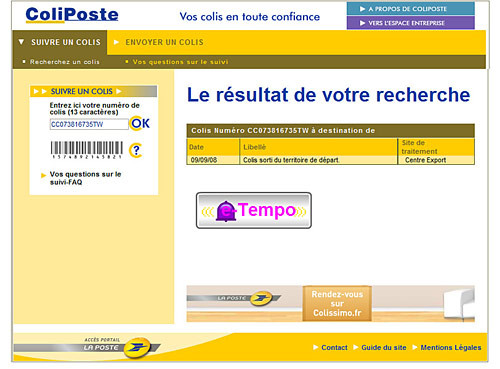500x369 pixels.
Task: Click the 'Vos colis en toute confiance' slogan
Action: pos(250,17)
